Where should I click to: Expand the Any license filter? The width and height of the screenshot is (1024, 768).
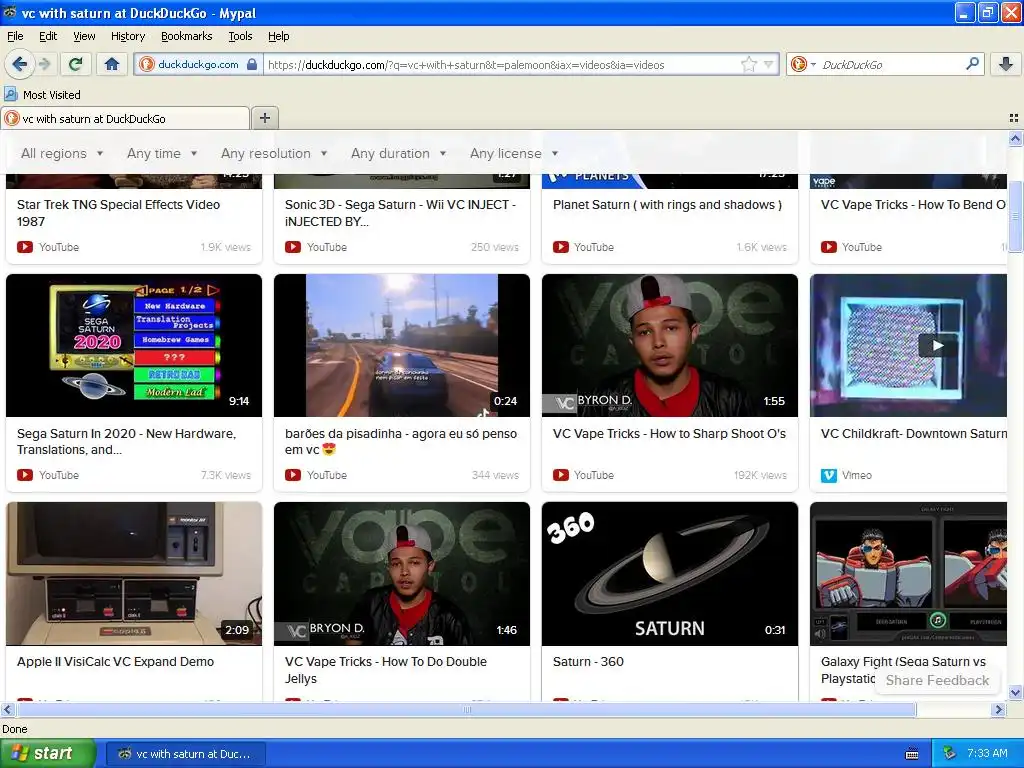coord(514,153)
